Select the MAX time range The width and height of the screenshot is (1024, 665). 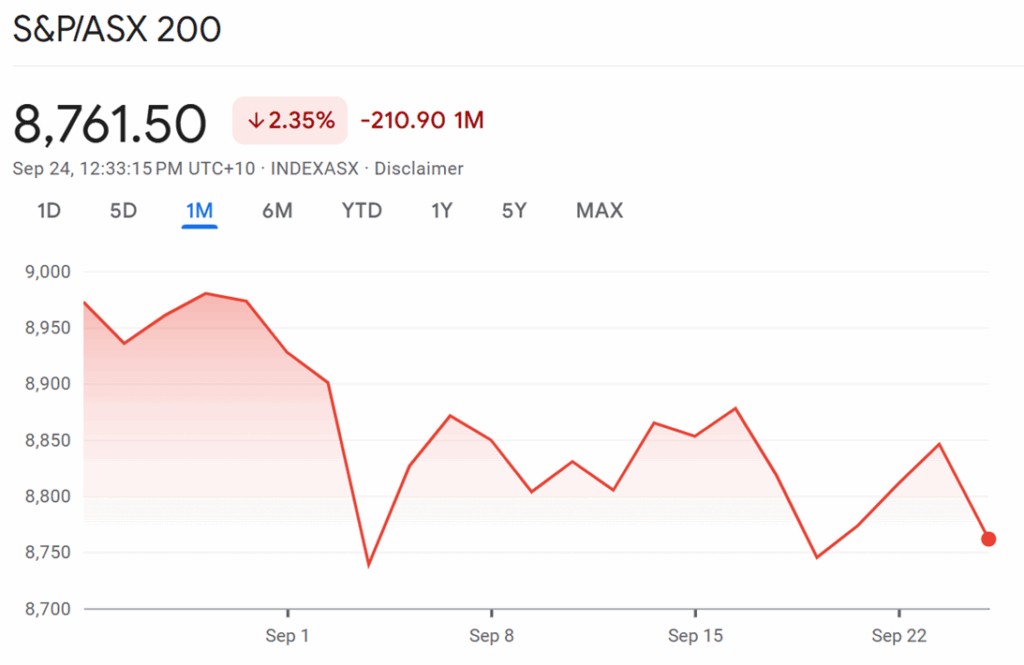[x=599, y=211]
